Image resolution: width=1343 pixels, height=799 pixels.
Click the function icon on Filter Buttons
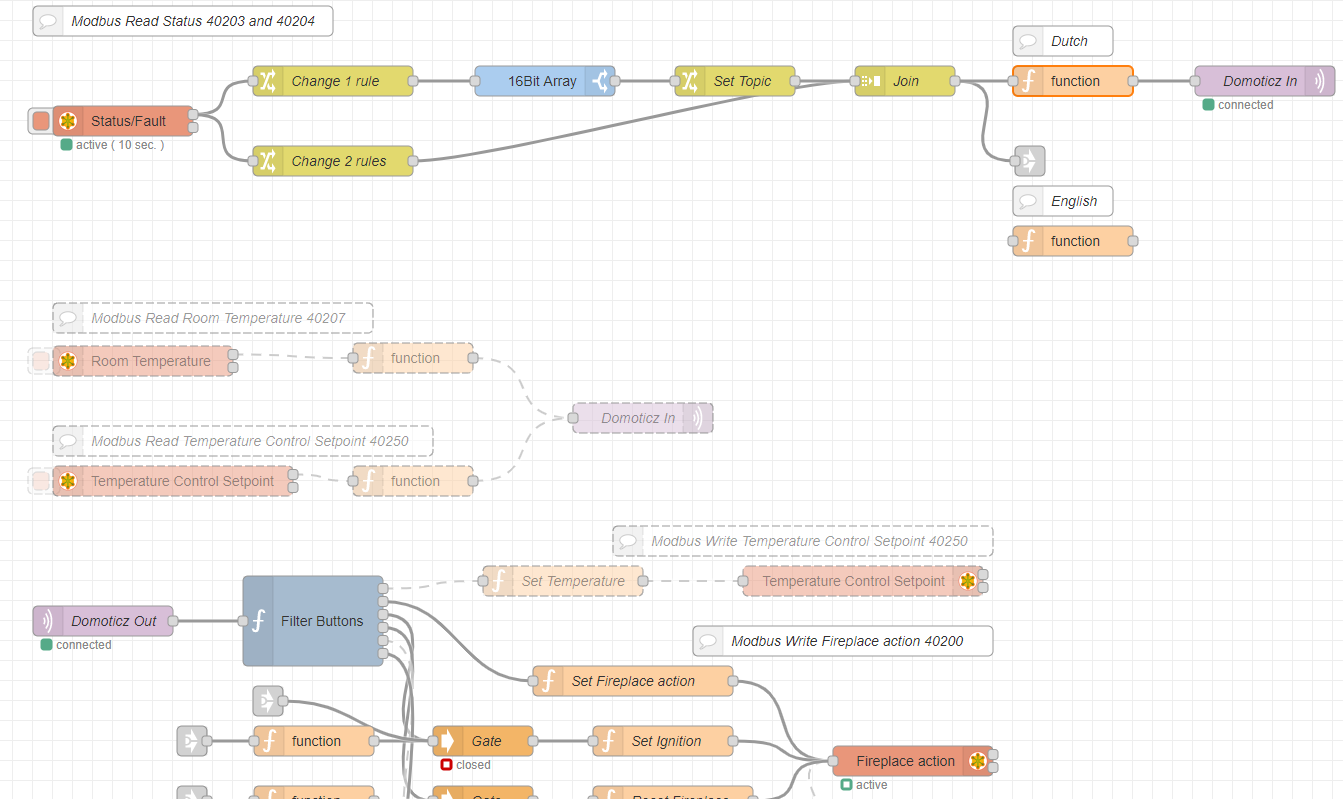point(258,621)
